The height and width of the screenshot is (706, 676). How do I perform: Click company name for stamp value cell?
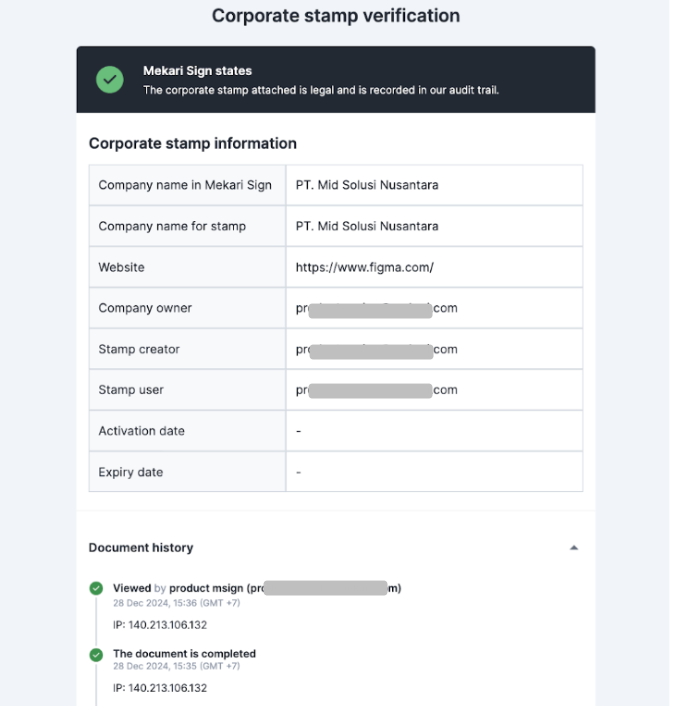434,226
